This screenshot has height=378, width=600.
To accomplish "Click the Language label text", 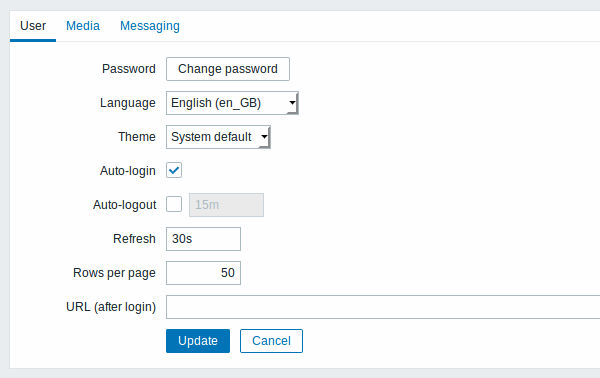I will pos(128,103).
